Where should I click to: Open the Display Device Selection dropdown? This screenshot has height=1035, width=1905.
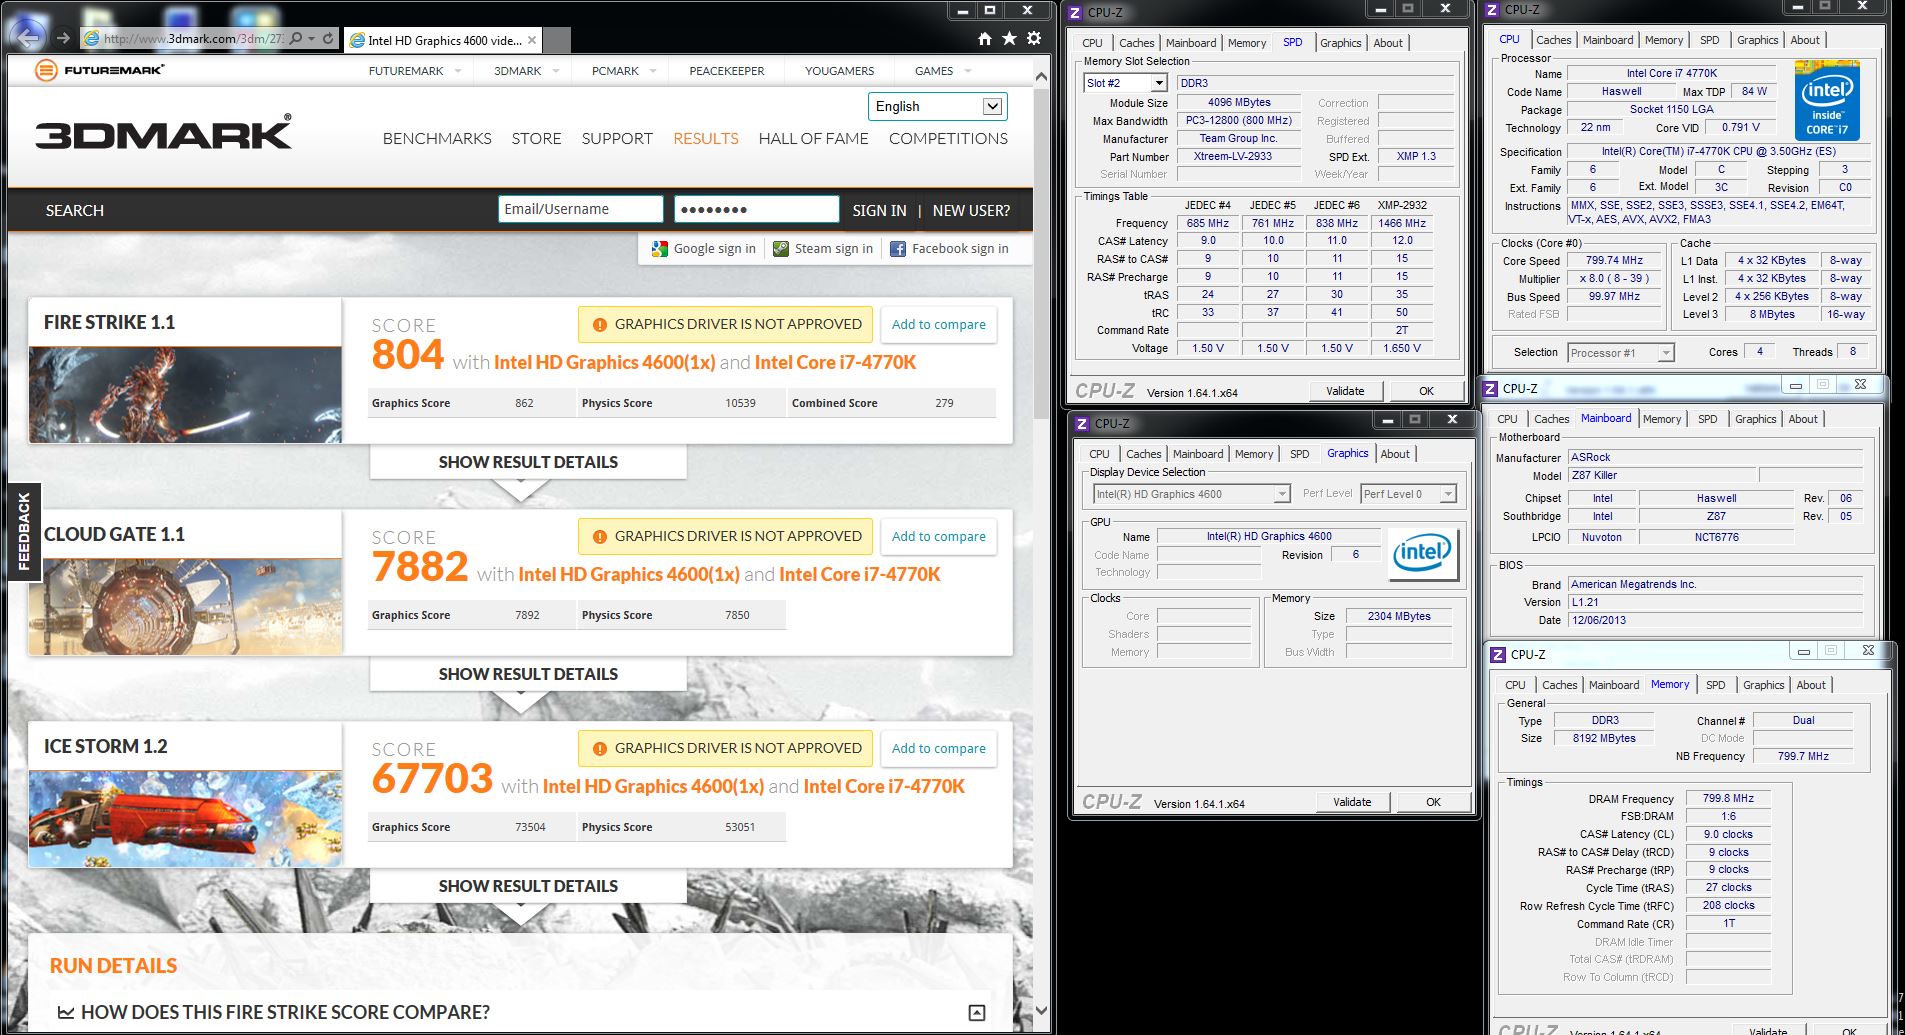coord(1191,494)
